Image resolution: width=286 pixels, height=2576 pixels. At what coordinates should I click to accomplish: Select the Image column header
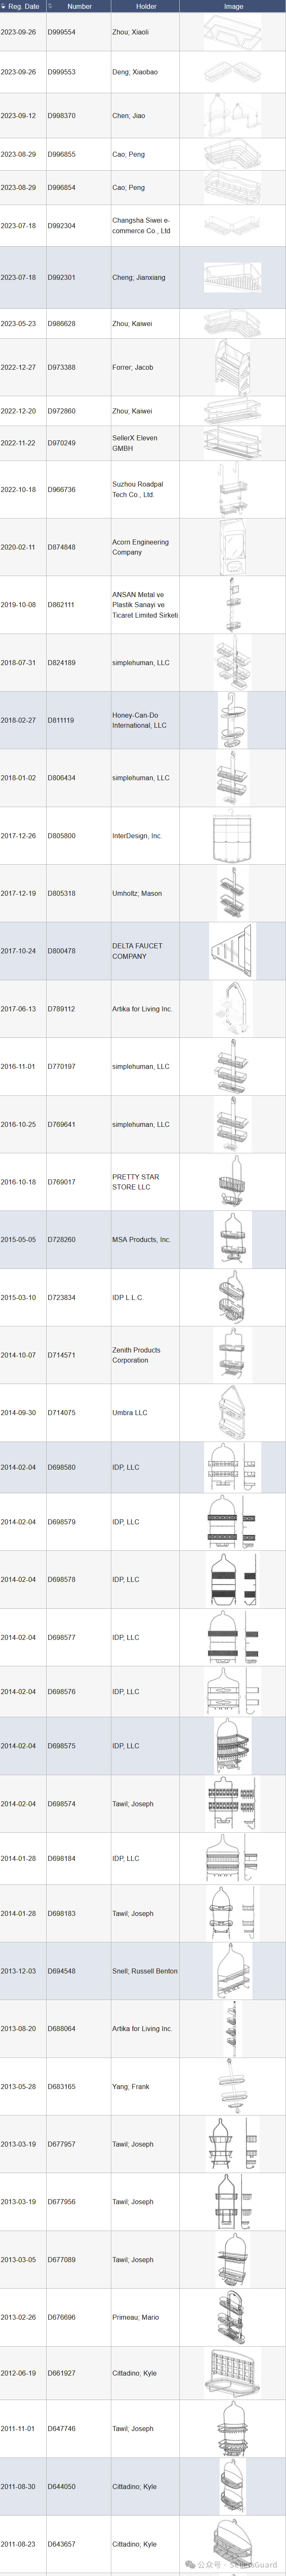point(233,6)
